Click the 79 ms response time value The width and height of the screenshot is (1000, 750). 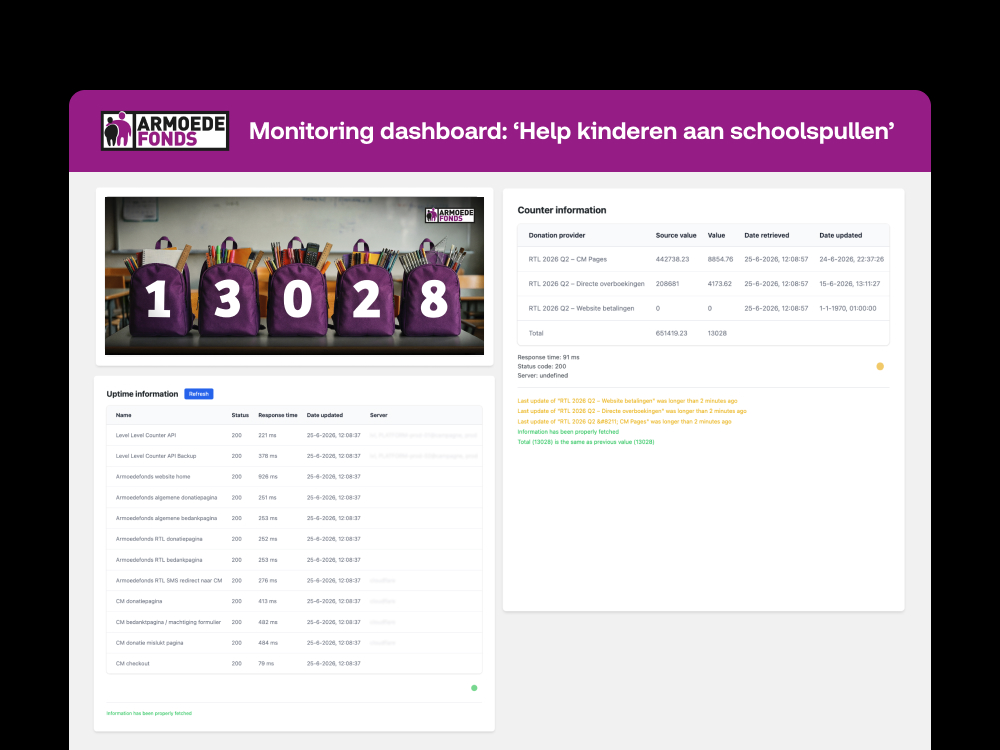(266, 663)
